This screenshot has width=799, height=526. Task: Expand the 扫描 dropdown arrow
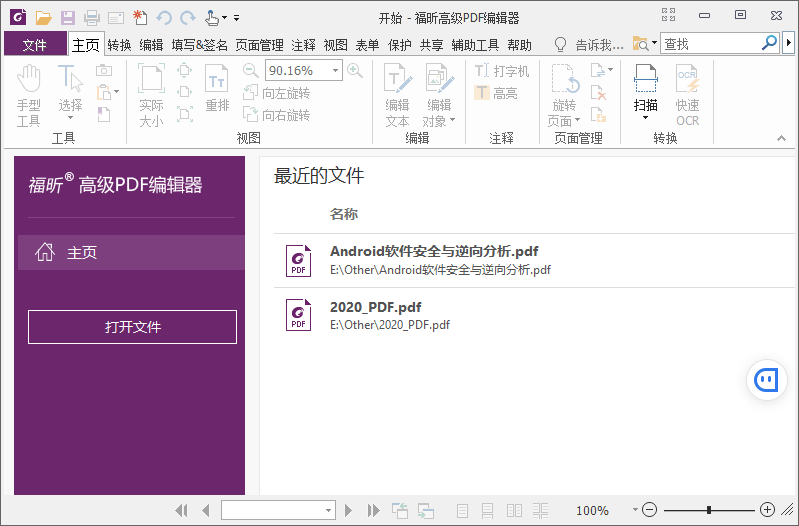[645, 119]
